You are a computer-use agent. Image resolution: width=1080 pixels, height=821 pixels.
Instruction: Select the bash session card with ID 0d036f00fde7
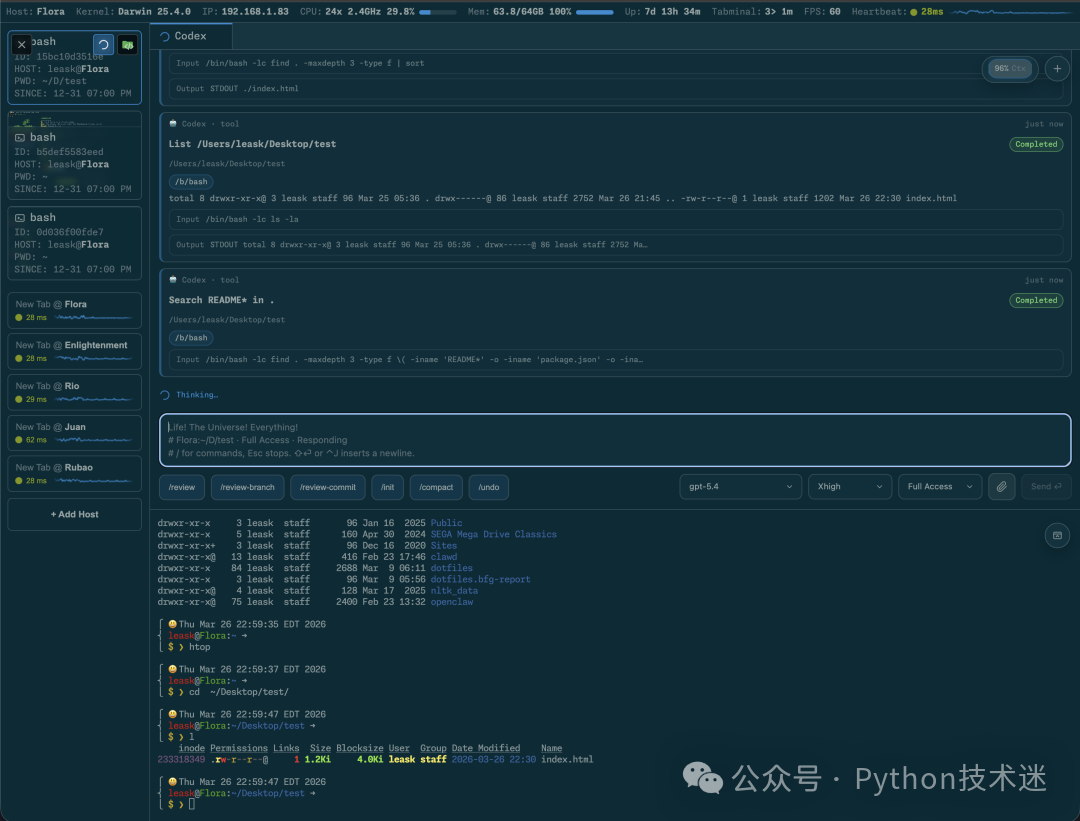click(x=74, y=243)
